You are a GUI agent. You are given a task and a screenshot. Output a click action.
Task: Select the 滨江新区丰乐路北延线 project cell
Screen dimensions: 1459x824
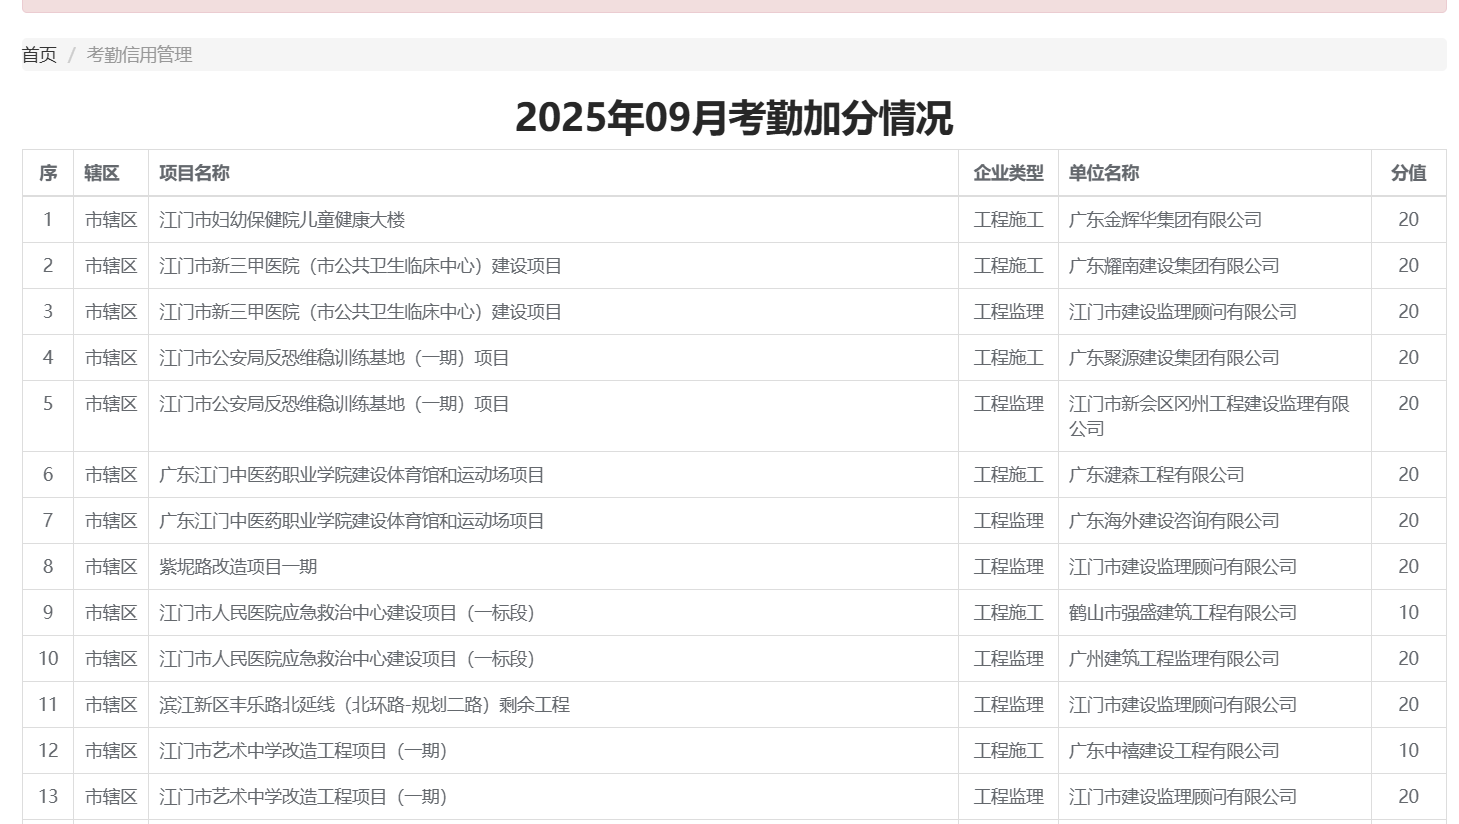pyautogui.click(x=364, y=705)
